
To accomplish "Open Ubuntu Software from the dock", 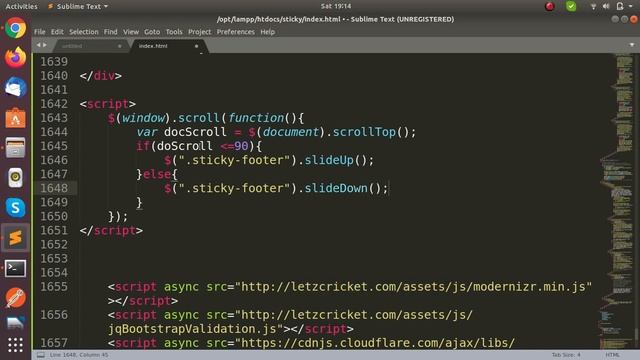I will 16,118.
